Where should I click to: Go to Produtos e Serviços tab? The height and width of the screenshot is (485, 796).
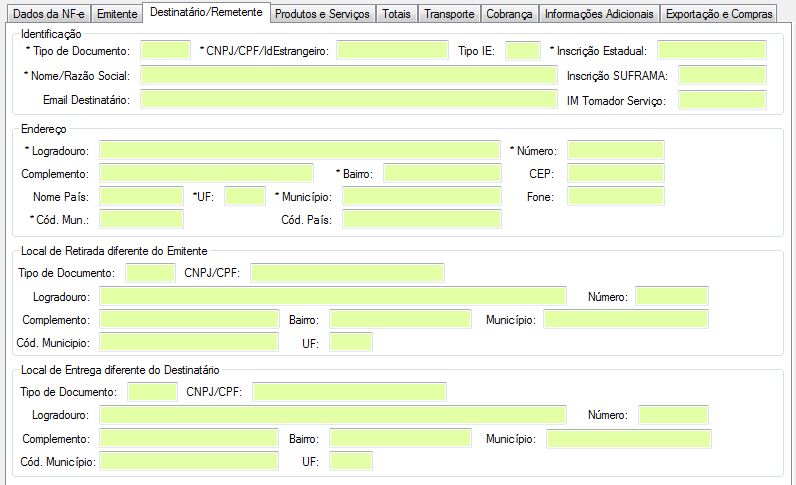click(322, 14)
